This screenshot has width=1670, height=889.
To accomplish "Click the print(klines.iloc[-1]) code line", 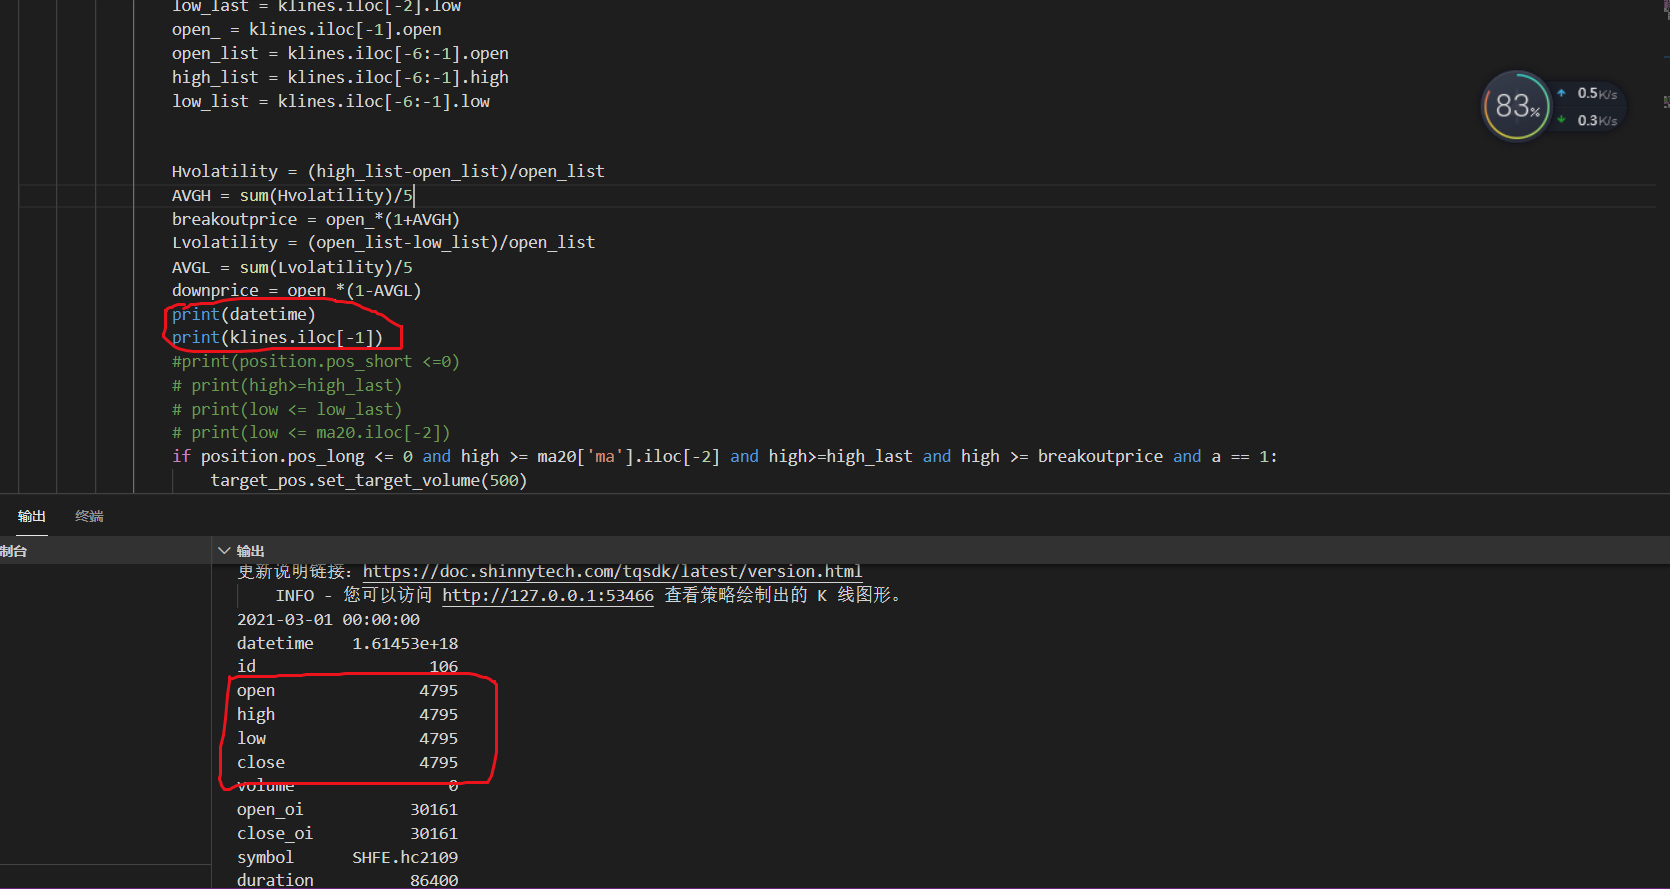I will (277, 338).
